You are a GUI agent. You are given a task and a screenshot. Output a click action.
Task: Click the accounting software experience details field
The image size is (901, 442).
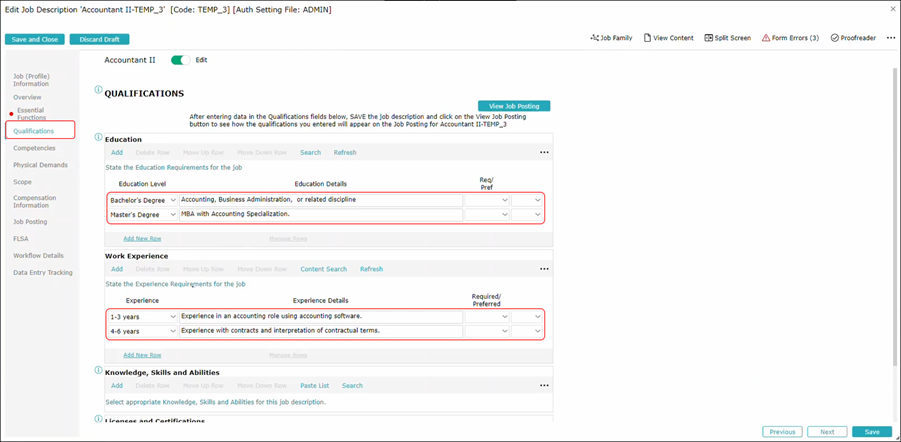(321, 317)
